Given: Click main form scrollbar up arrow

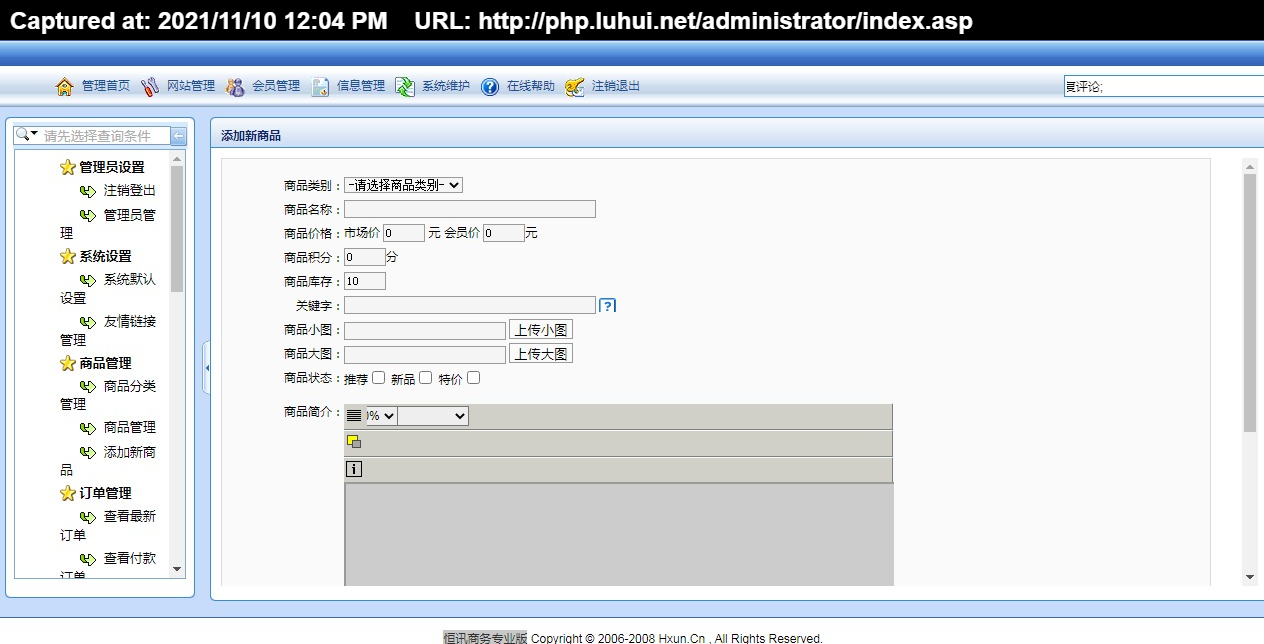Looking at the screenshot, I should (x=1250, y=165).
